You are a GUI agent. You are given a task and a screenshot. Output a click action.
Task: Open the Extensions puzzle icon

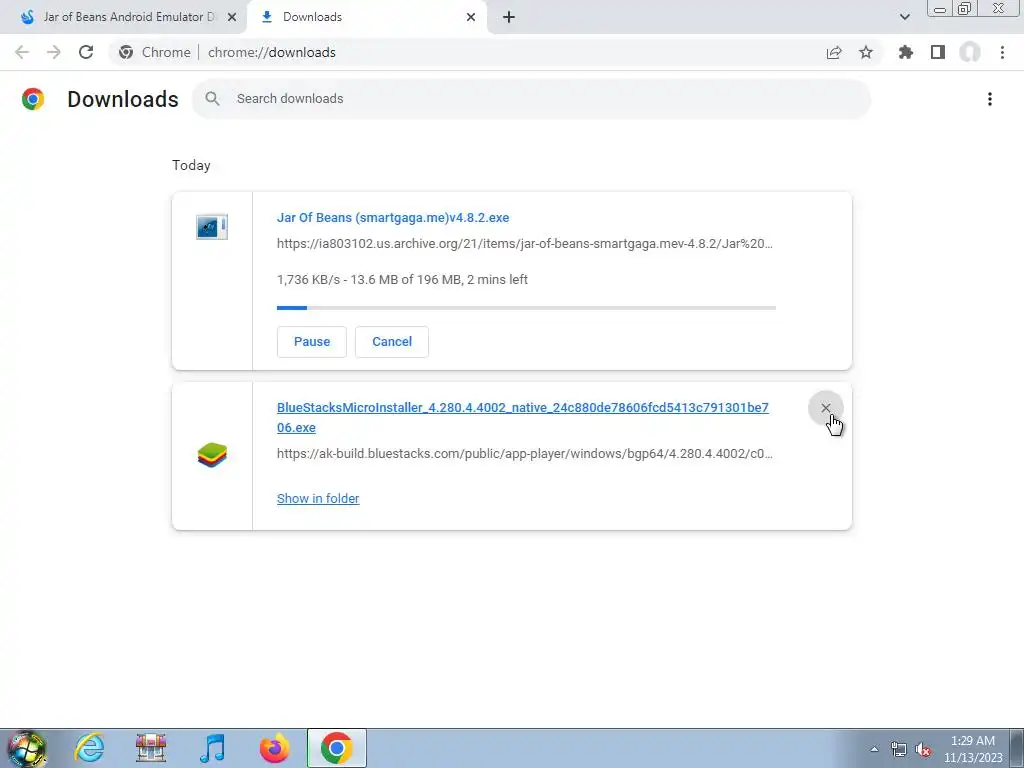906,52
